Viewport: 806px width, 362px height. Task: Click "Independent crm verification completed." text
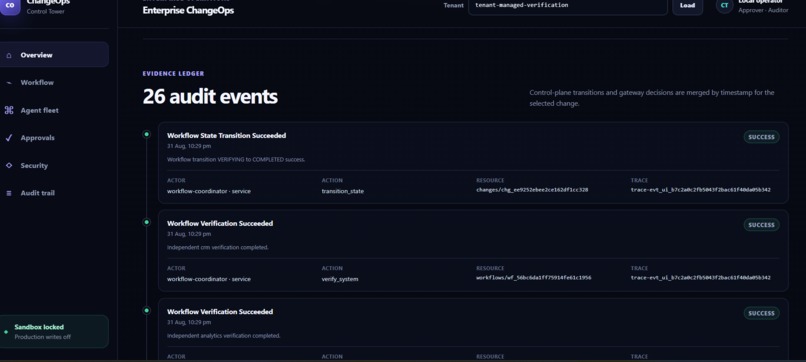(217, 247)
